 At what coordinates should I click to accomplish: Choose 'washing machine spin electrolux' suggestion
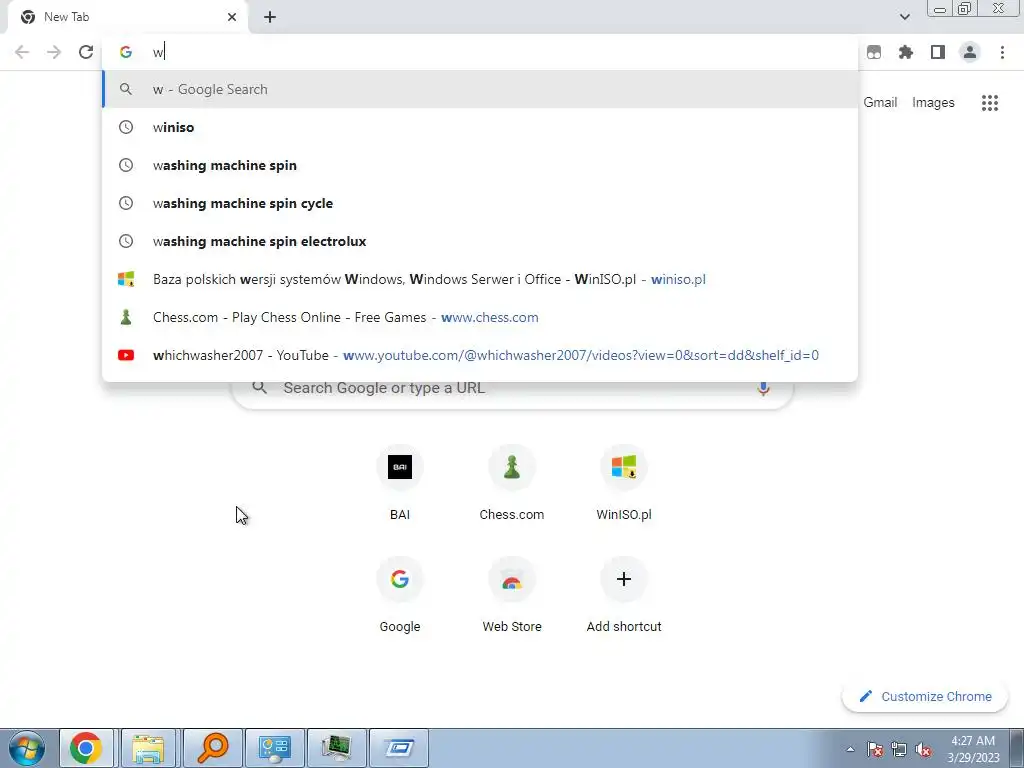(480, 241)
